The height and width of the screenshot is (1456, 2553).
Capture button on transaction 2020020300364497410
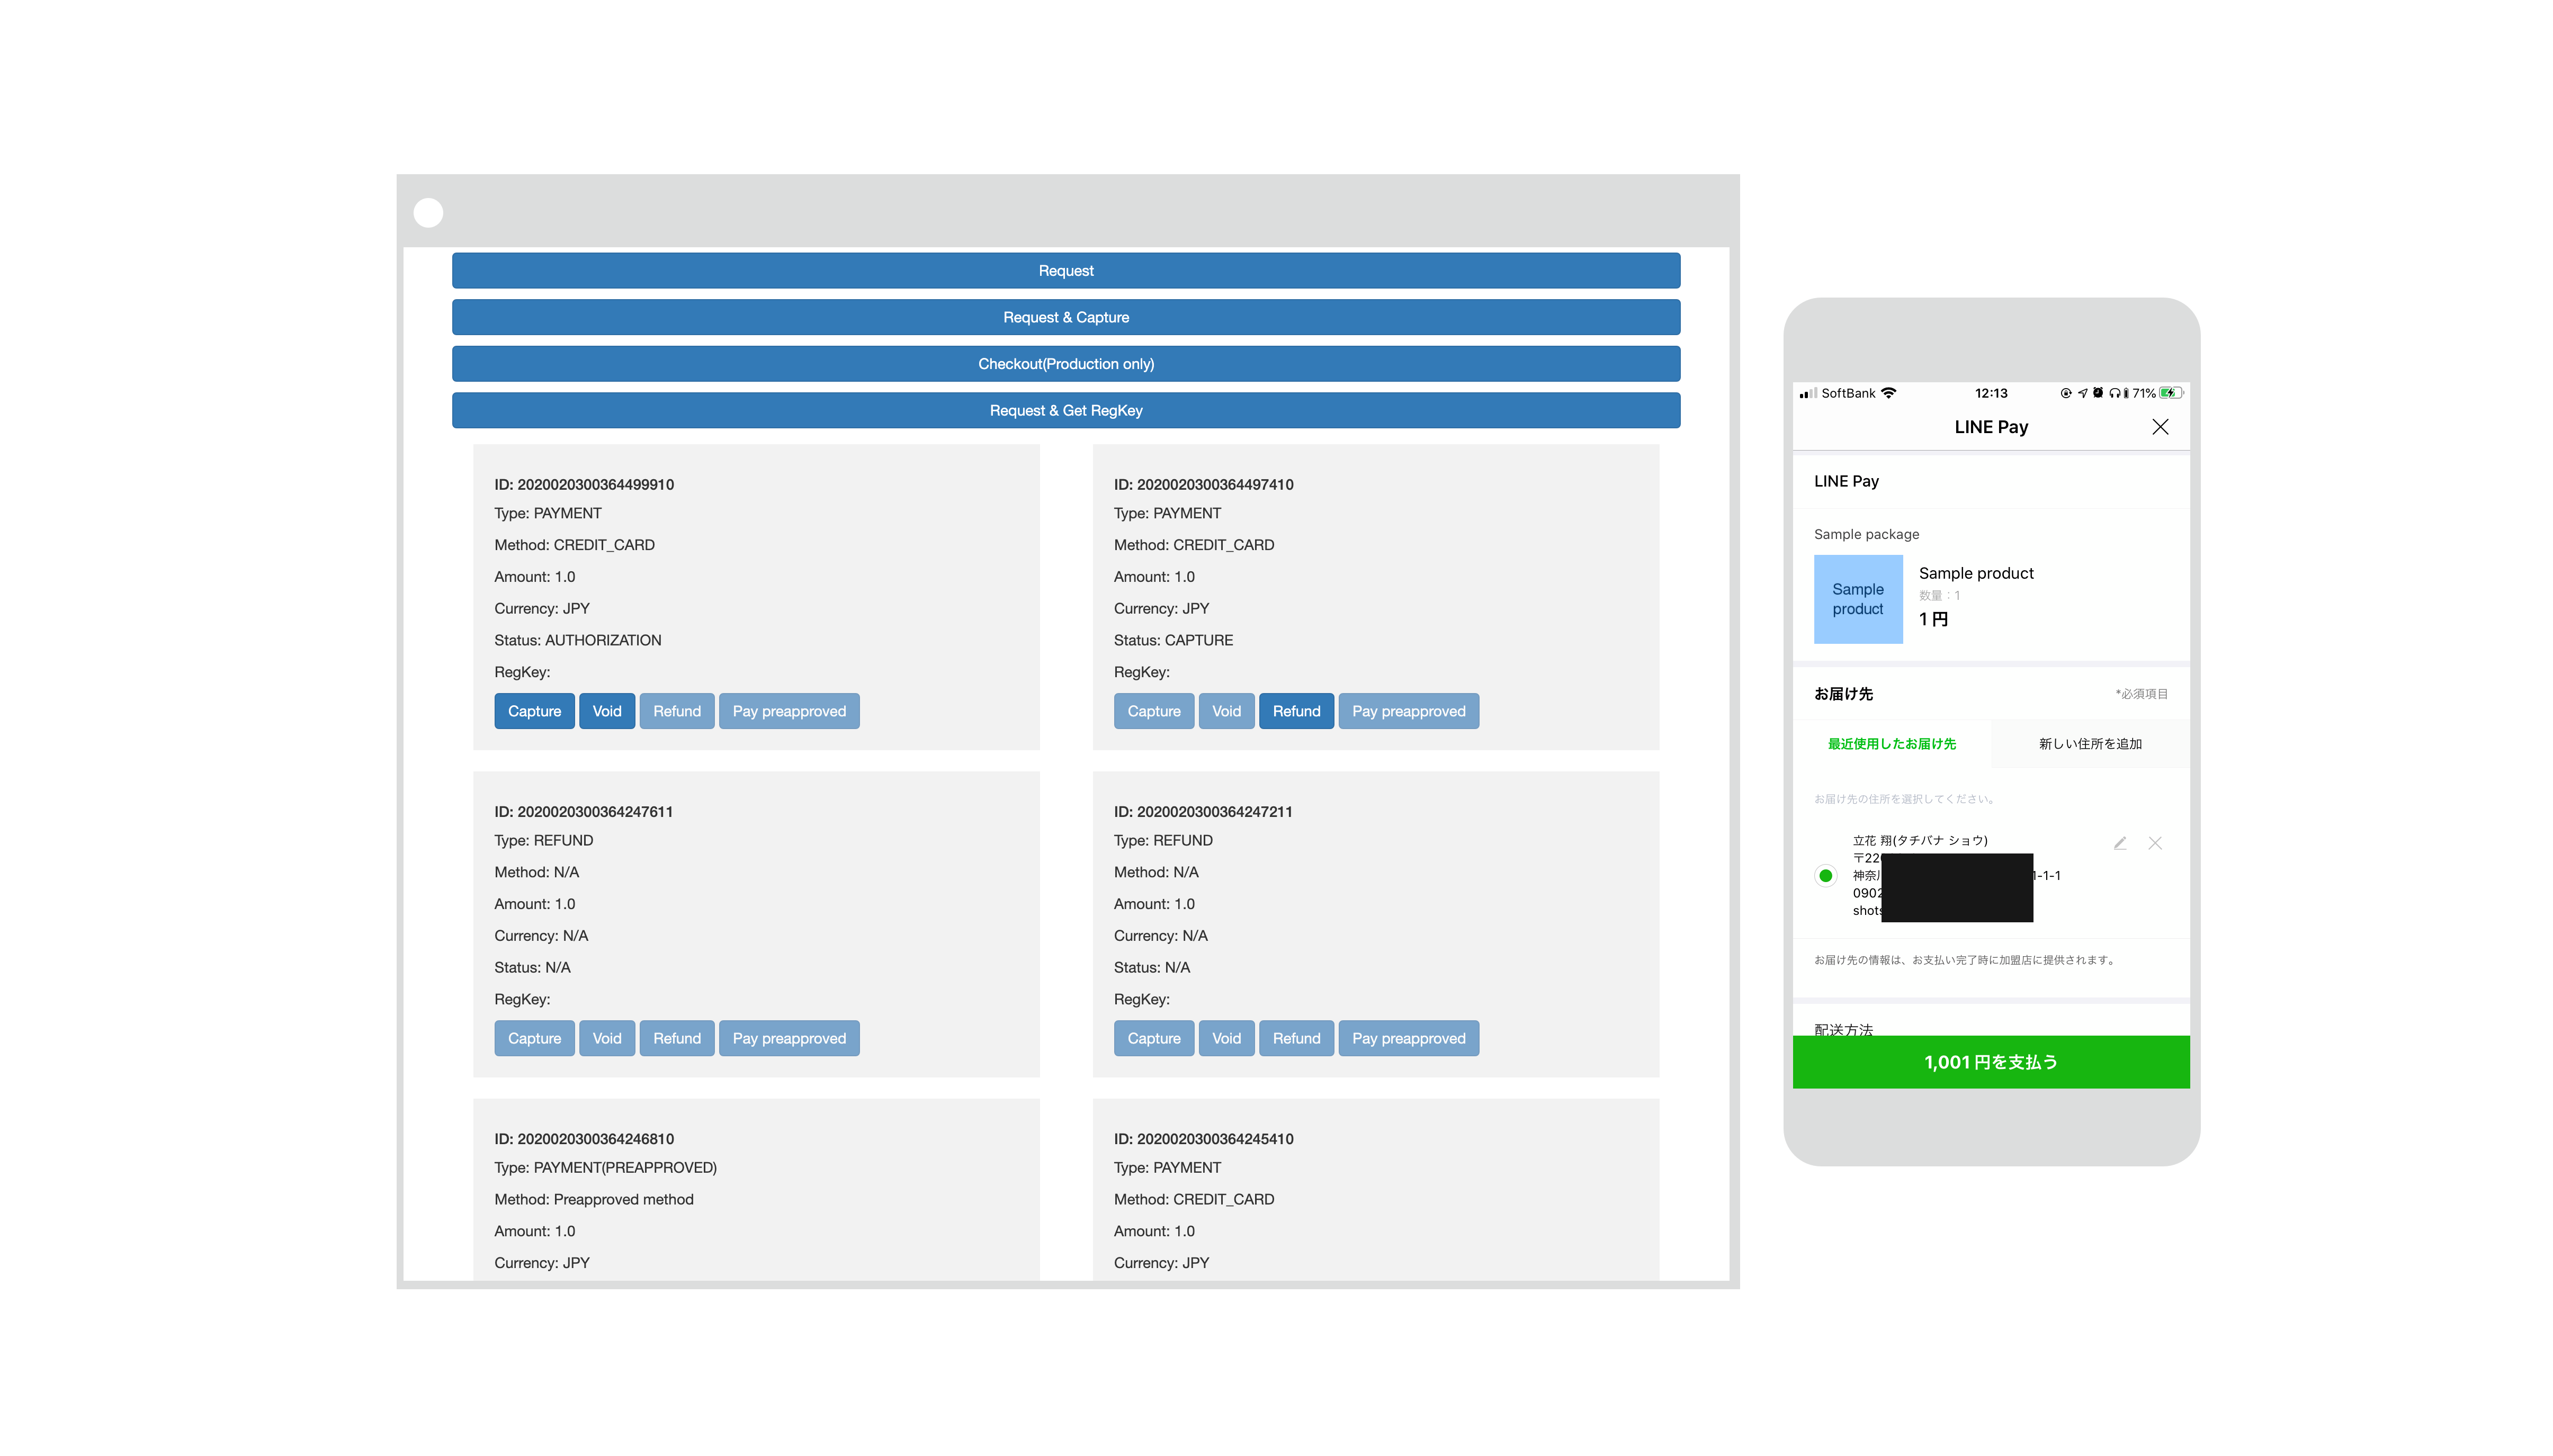pyautogui.click(x=1154, y=711)
